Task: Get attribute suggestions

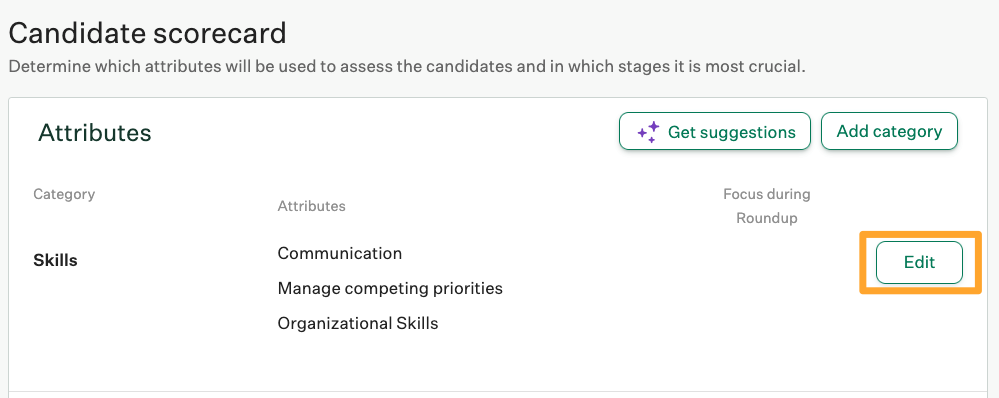Action: [x=715, y=131]
